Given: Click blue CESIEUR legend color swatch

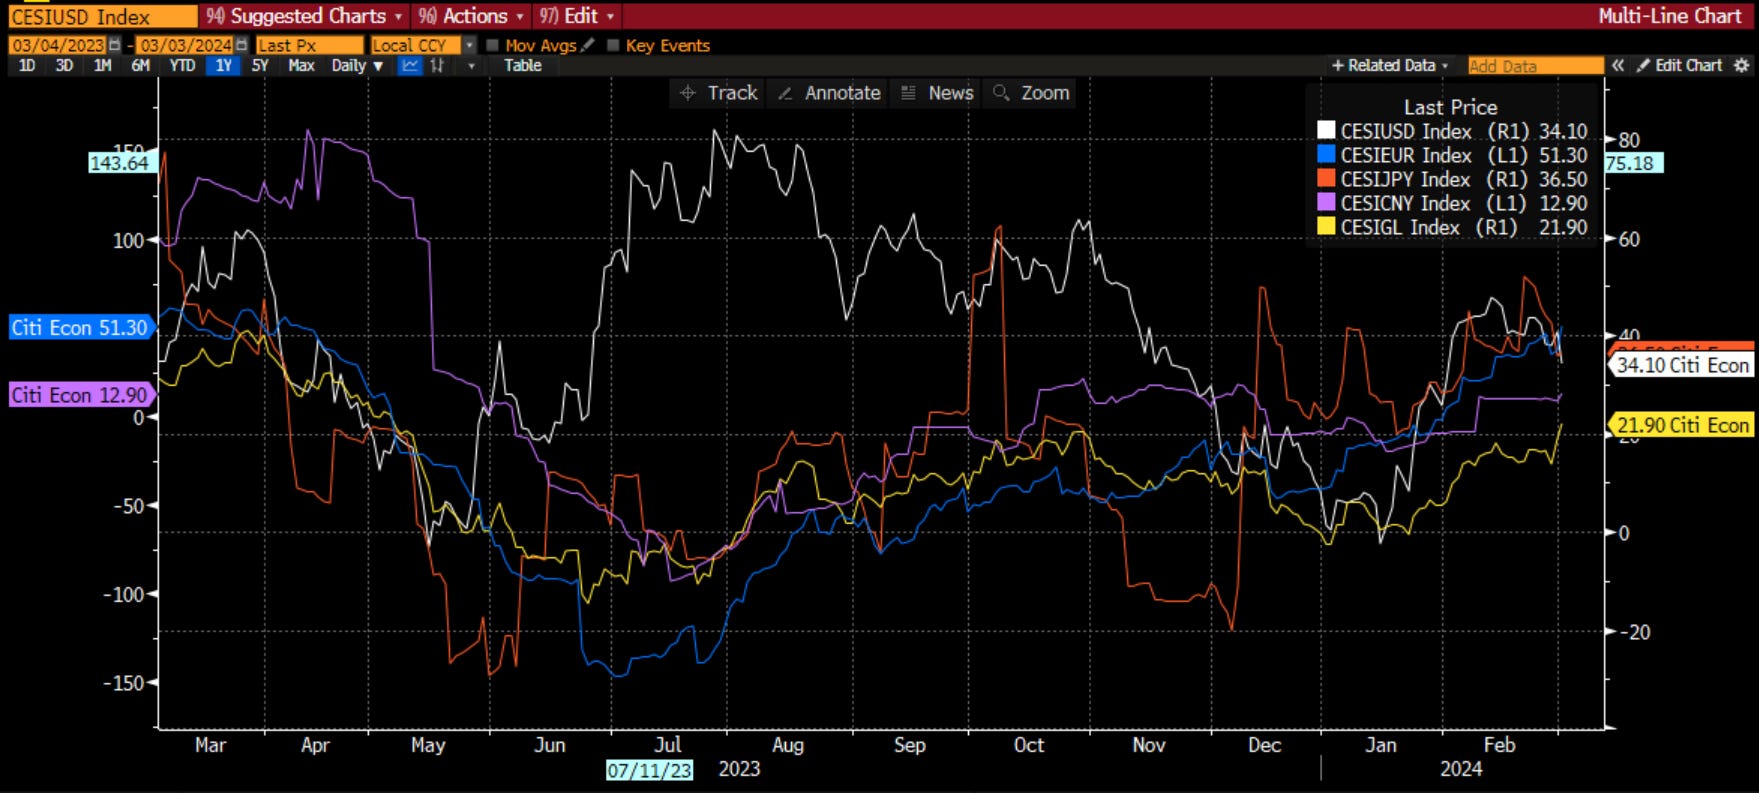Looking at the screenshot, I should click(x=1326, y=155).
